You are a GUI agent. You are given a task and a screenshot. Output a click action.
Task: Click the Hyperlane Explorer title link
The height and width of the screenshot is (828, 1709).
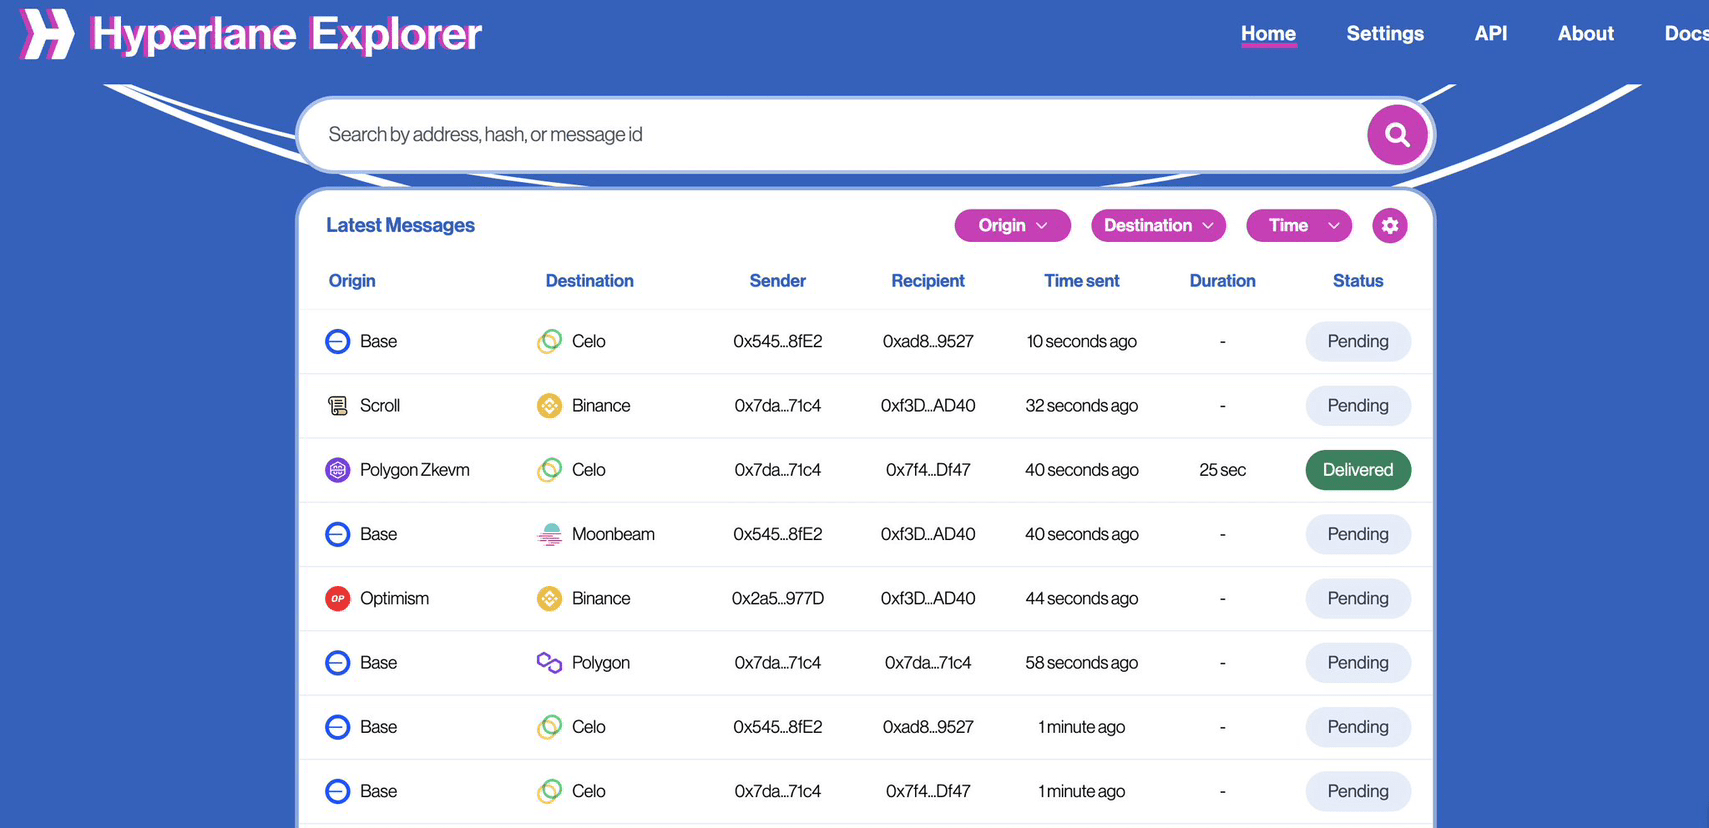[x=286, y=34]
